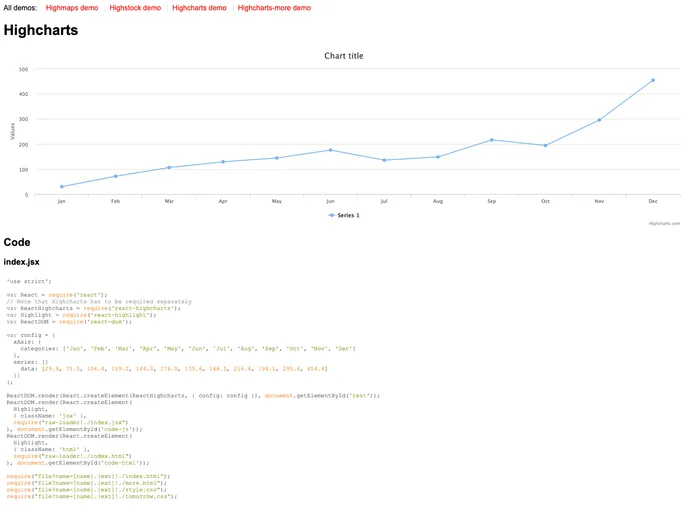Click the 'index.jsx' file heading
This screenshot has width=688, height=512.
(x=22, y=262)
